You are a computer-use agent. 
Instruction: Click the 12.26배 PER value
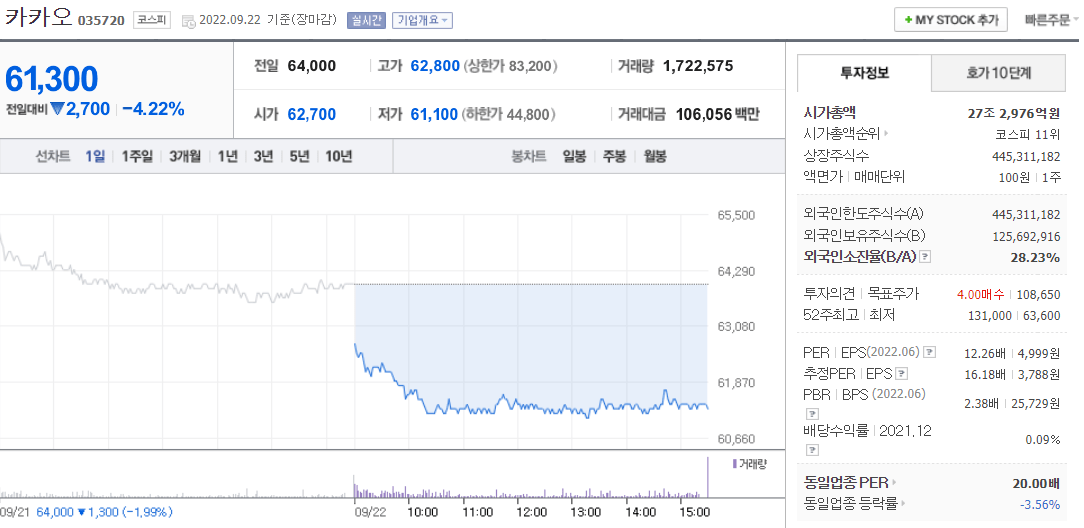984,353
